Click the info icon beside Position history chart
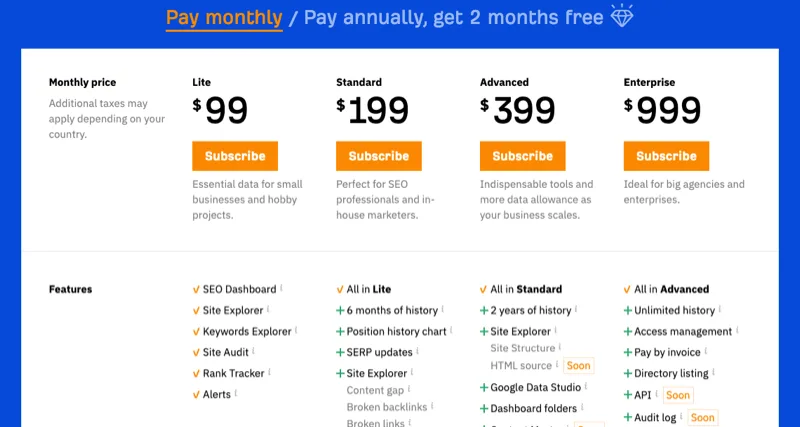The height and width of the screenshot is (427, 800). click(x=452, y=330)
